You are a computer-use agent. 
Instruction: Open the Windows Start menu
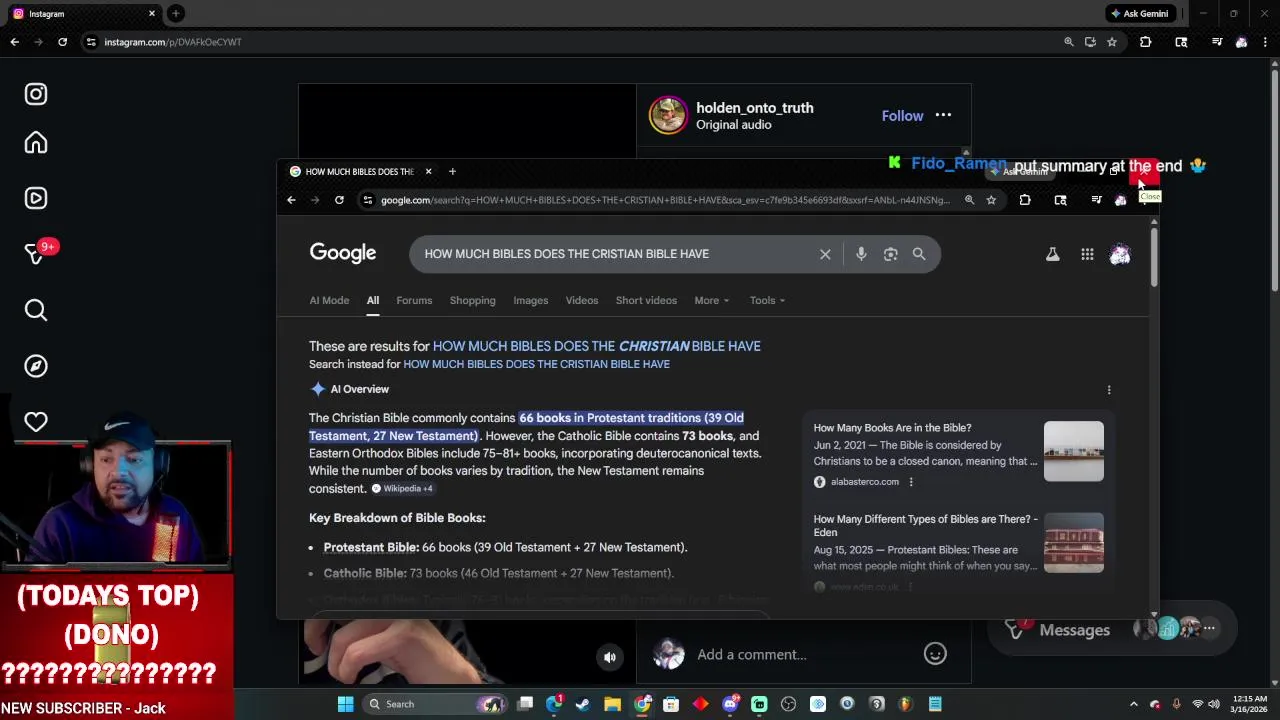pyautogui.click(x=345, y=704)
